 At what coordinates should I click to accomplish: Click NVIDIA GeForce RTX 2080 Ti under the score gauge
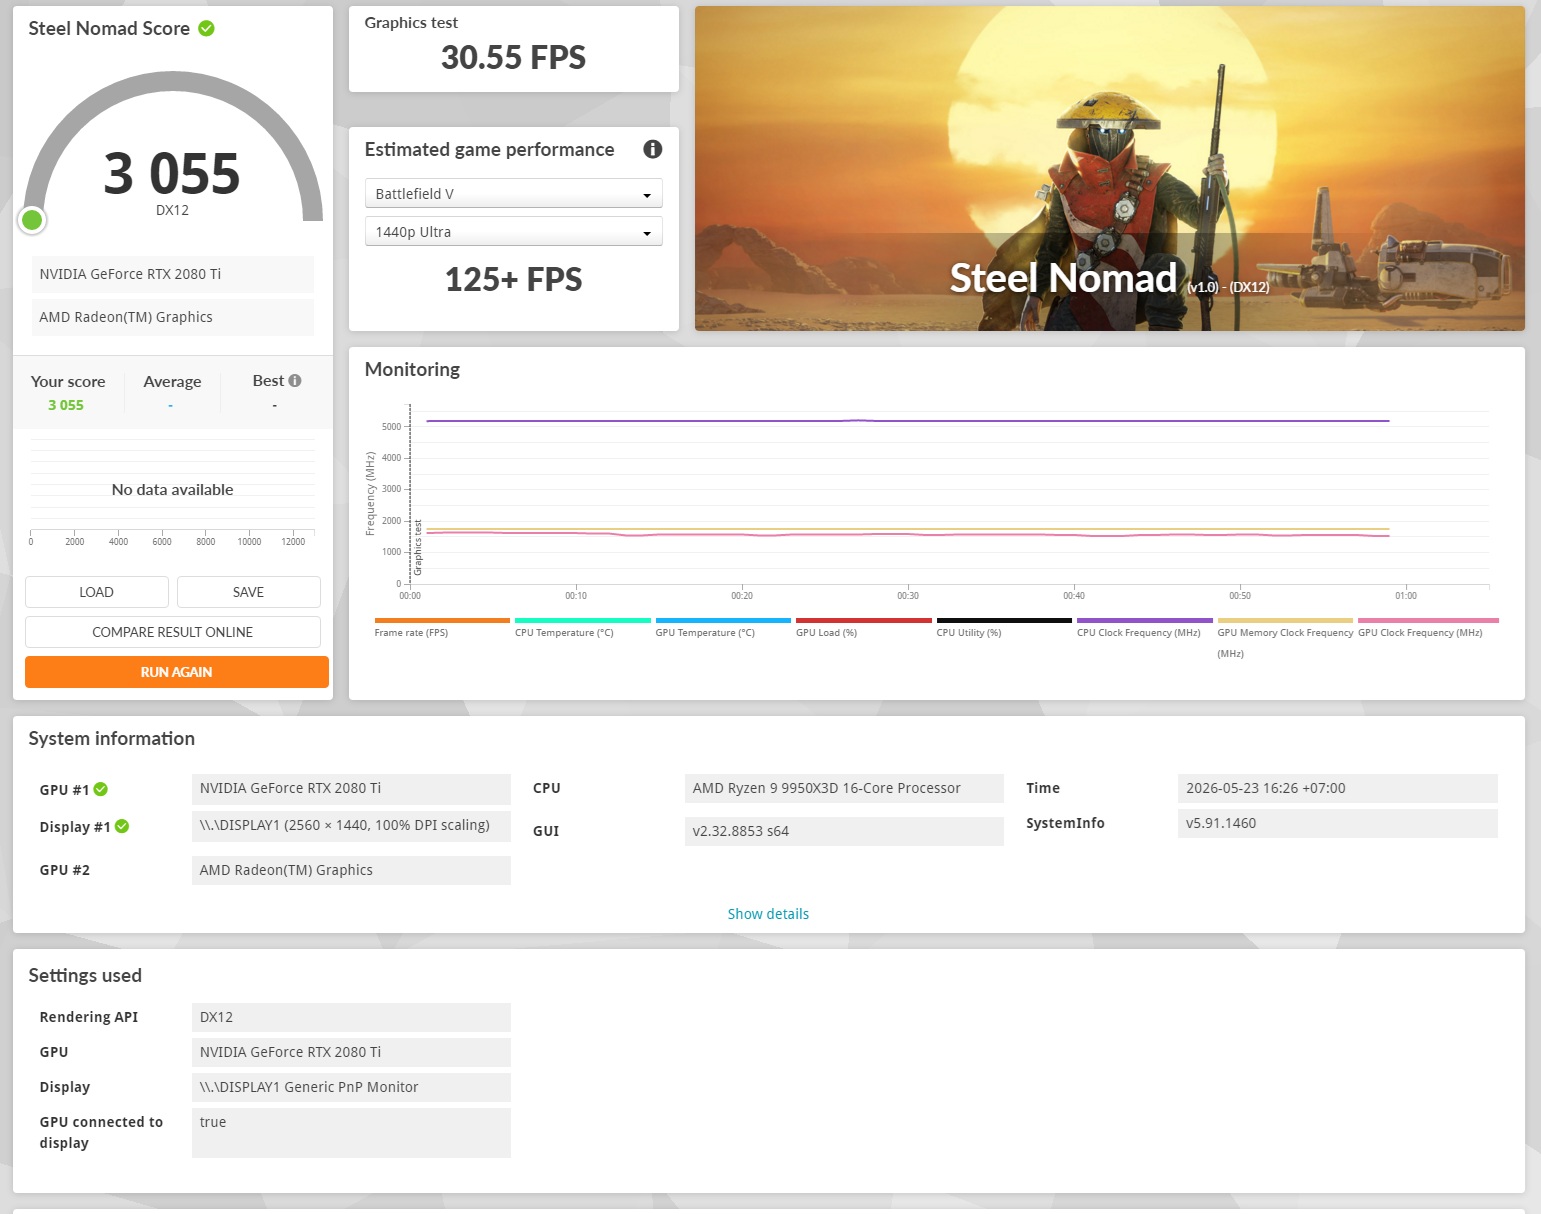coord(172,274)
